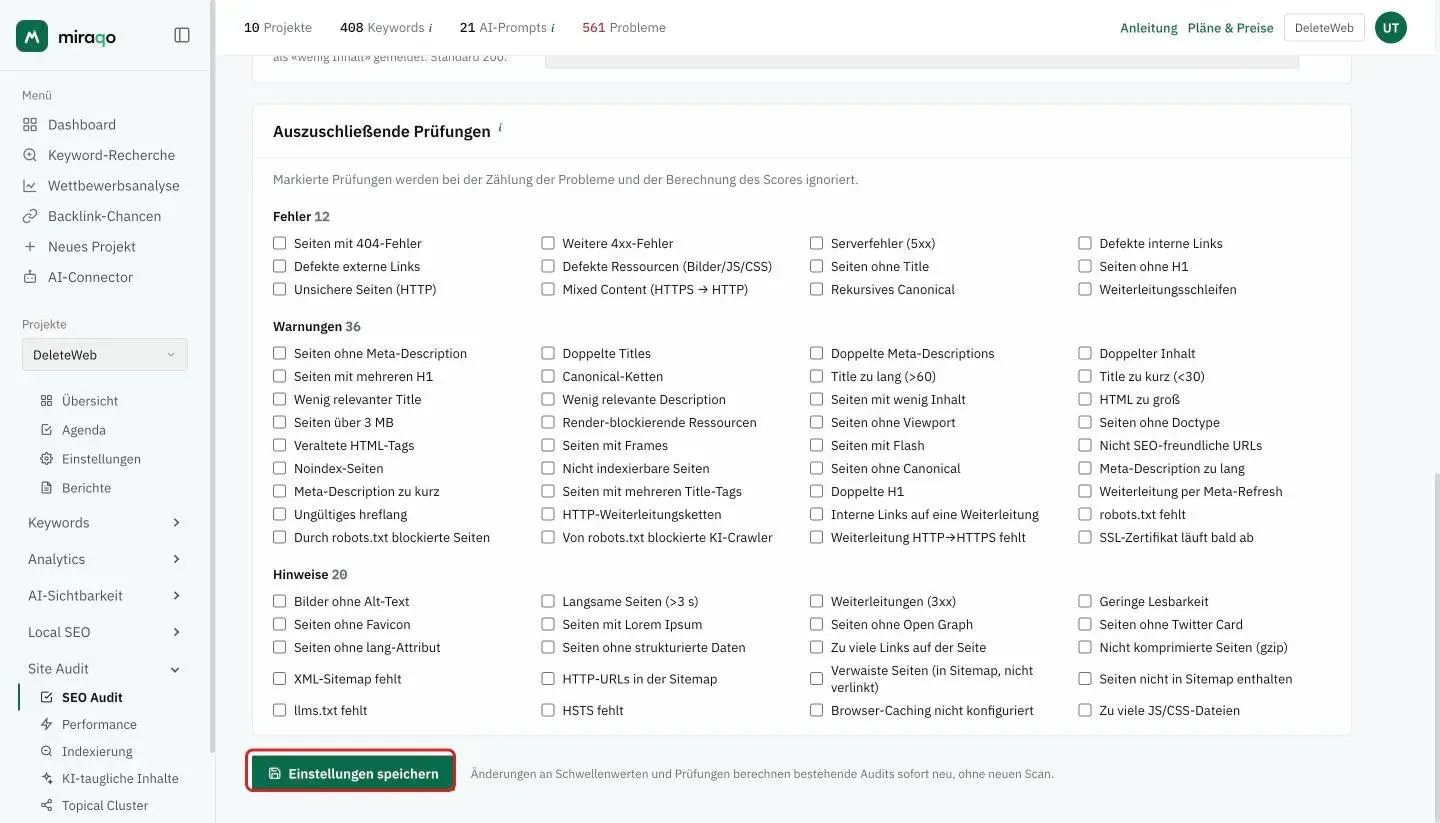1440x823 pixels.
Task: Open the Anleitung link
Action: click(1149, 28)
